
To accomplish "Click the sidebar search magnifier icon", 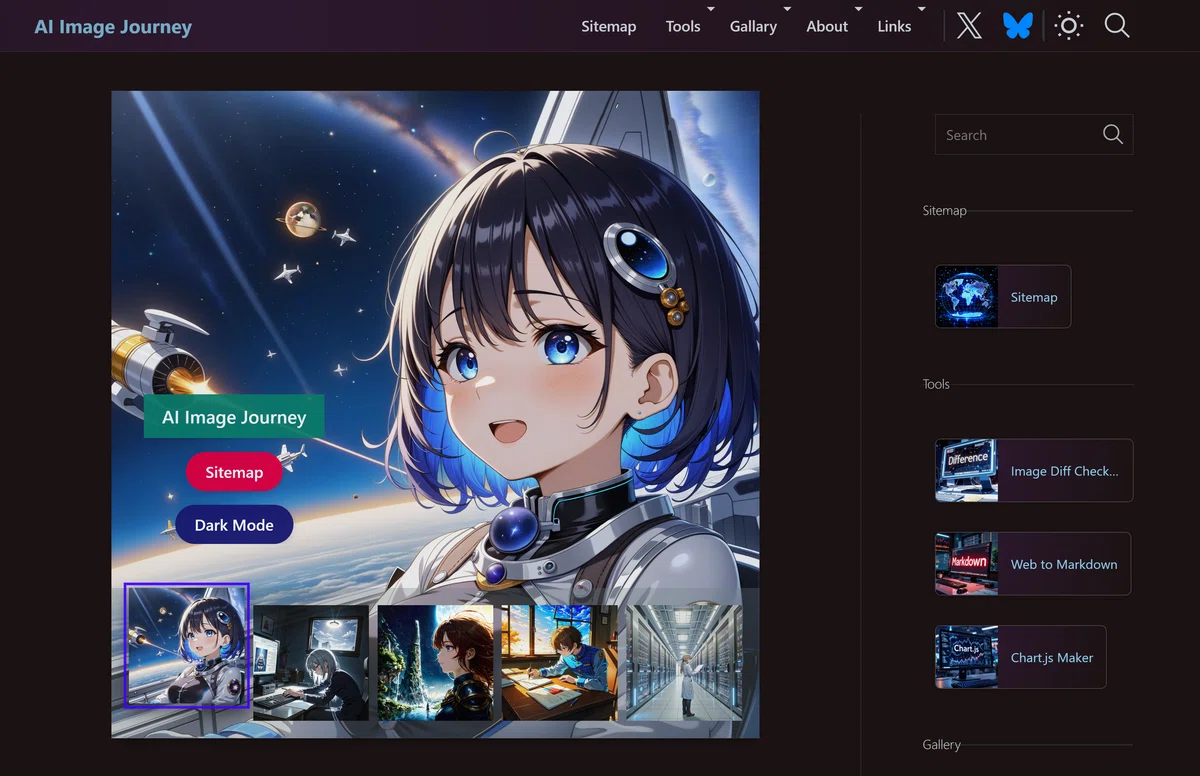I will pyautogui.click(x=1113, y=135).
